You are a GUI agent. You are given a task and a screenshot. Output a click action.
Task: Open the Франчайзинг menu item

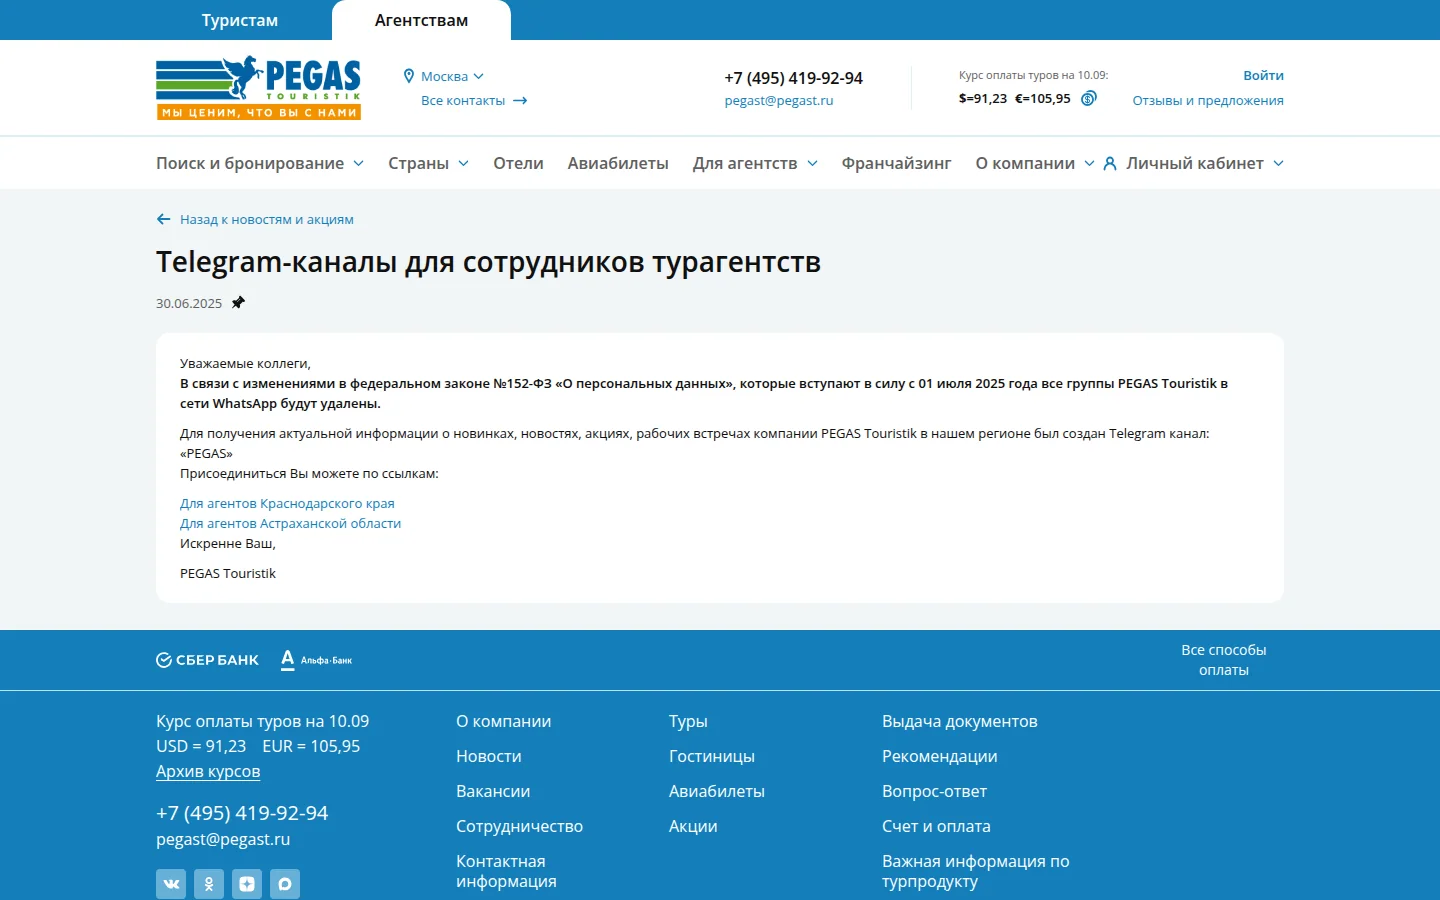(x=896, y=163)
